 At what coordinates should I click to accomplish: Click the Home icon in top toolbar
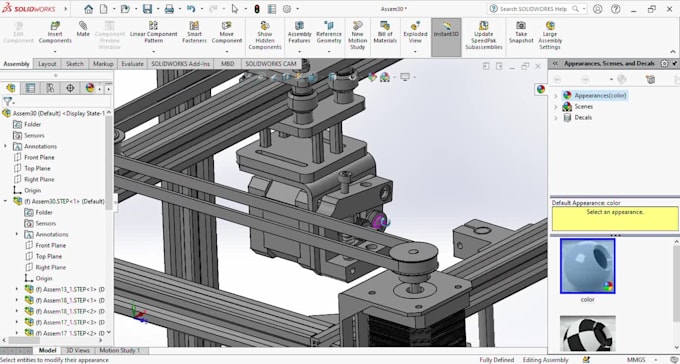click(88, 9)
